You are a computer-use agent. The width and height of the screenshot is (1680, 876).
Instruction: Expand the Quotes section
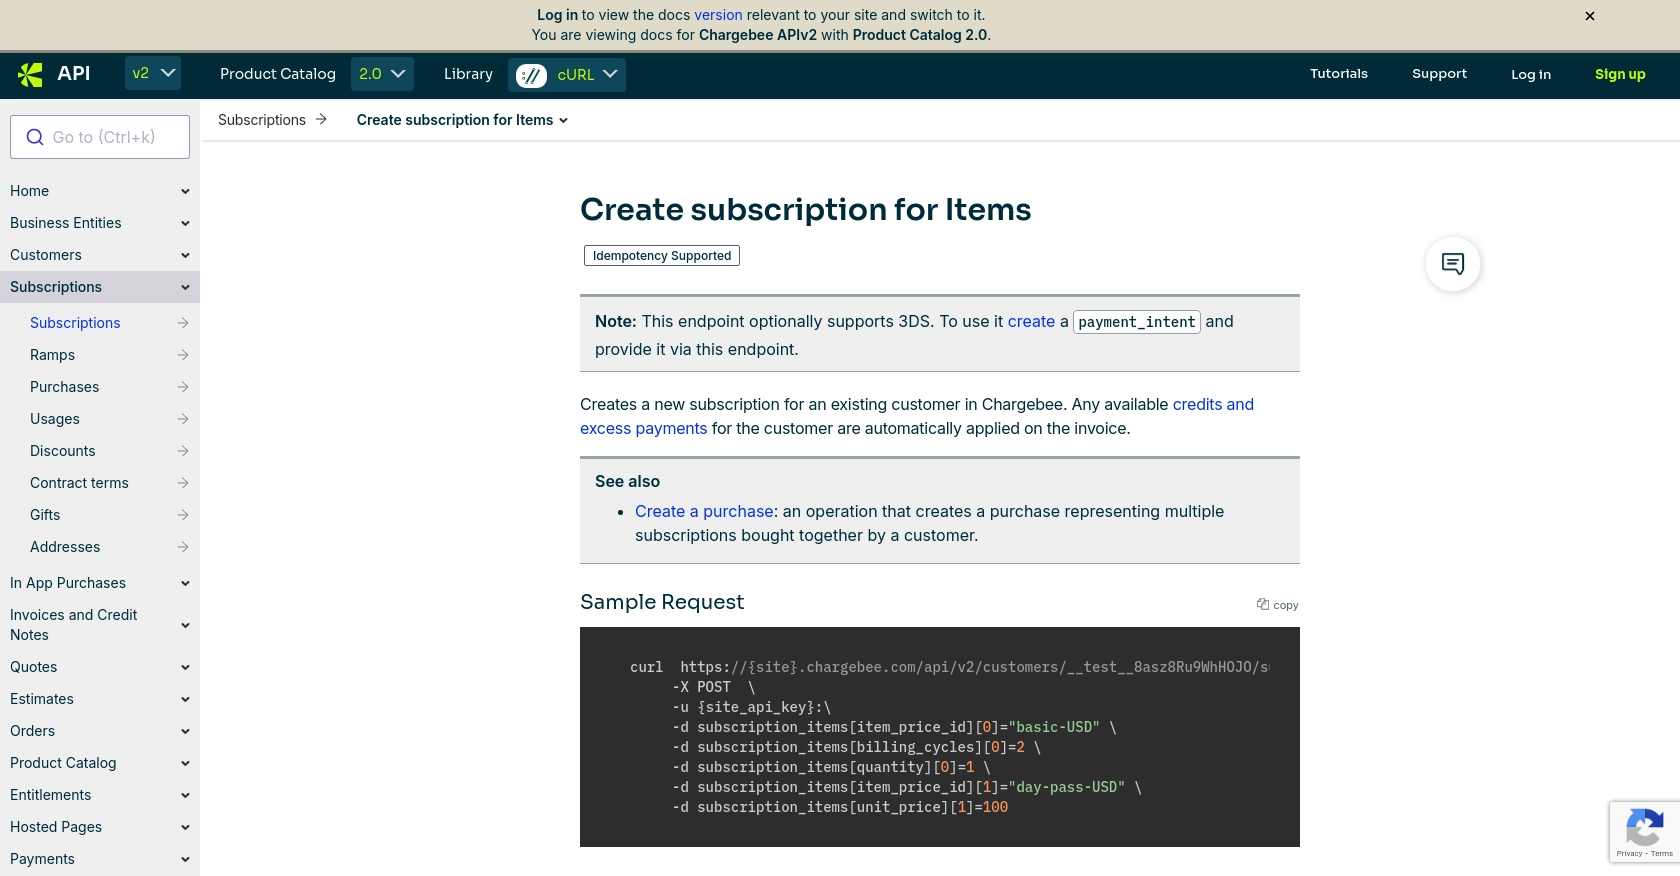185,667
